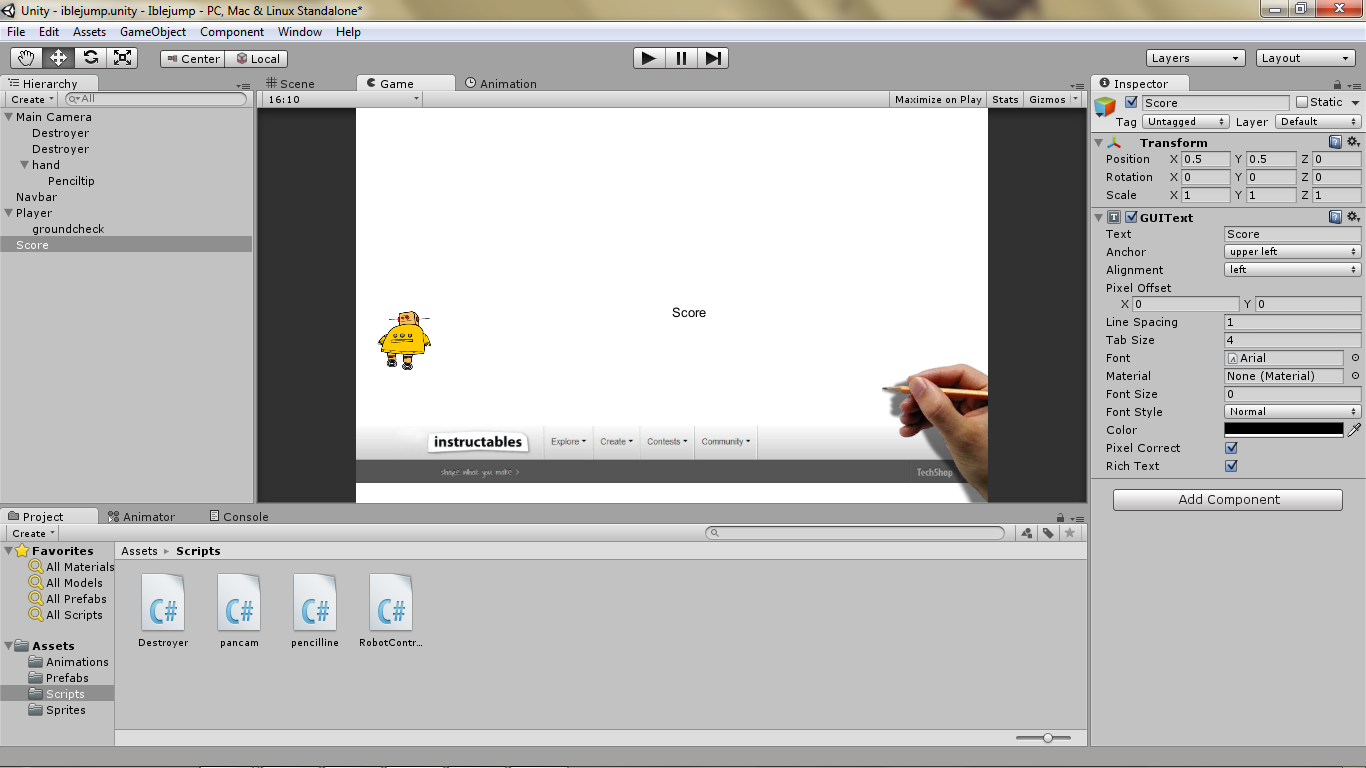Open the Transform component gear menu
1366x768 pixels.
[x=1353, y=142]
